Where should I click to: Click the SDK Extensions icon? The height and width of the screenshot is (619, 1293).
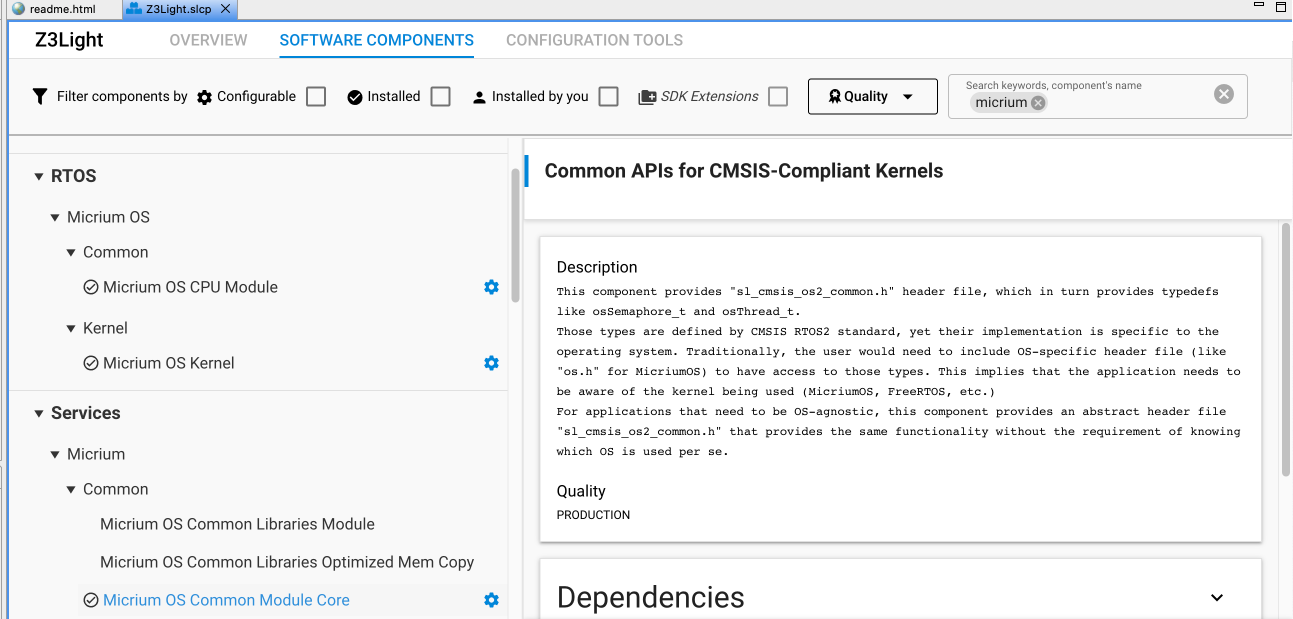pyautogui.click(x=647, y=97)
